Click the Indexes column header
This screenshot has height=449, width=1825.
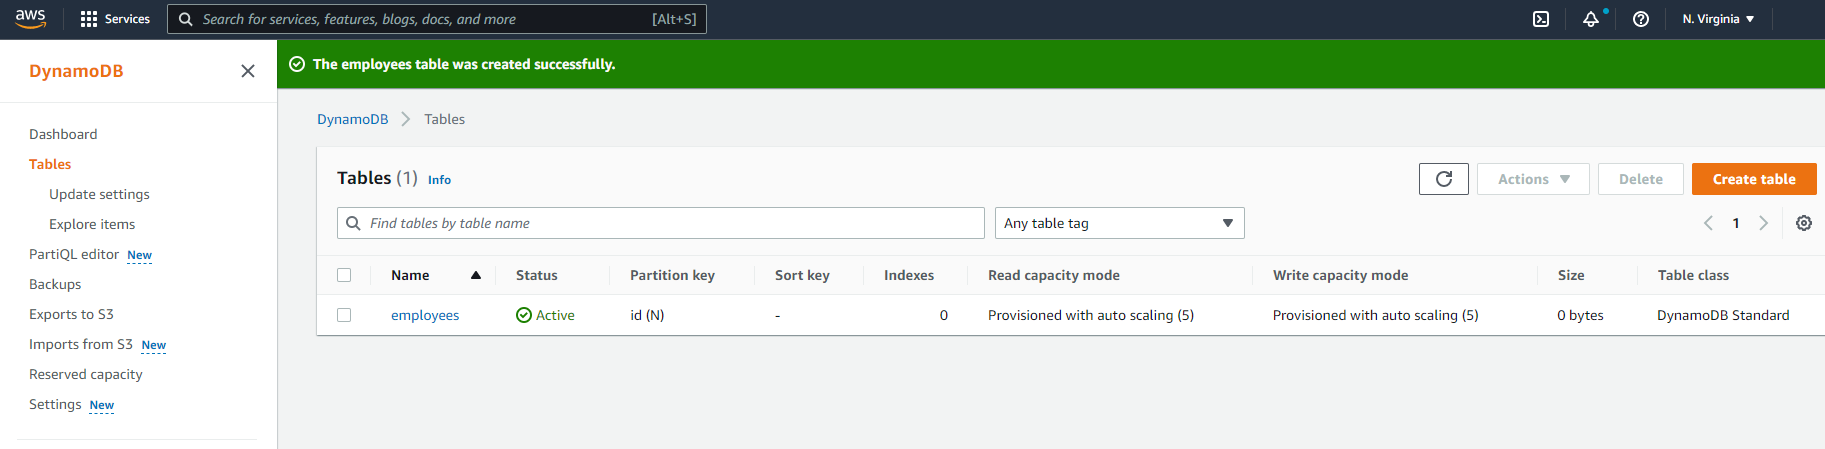909,275
